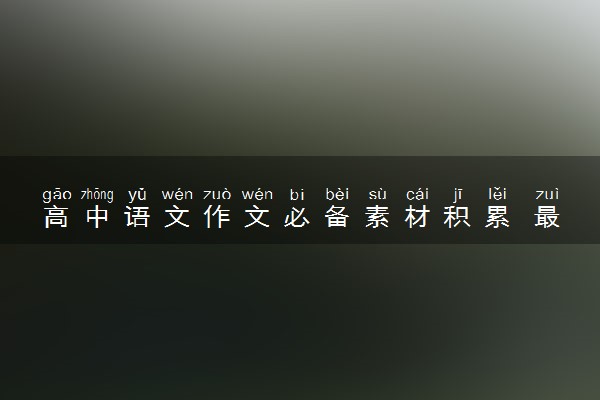The image size is (600, 400).
Task: Click the pinyin label cái
Action: tap(417, 194)
